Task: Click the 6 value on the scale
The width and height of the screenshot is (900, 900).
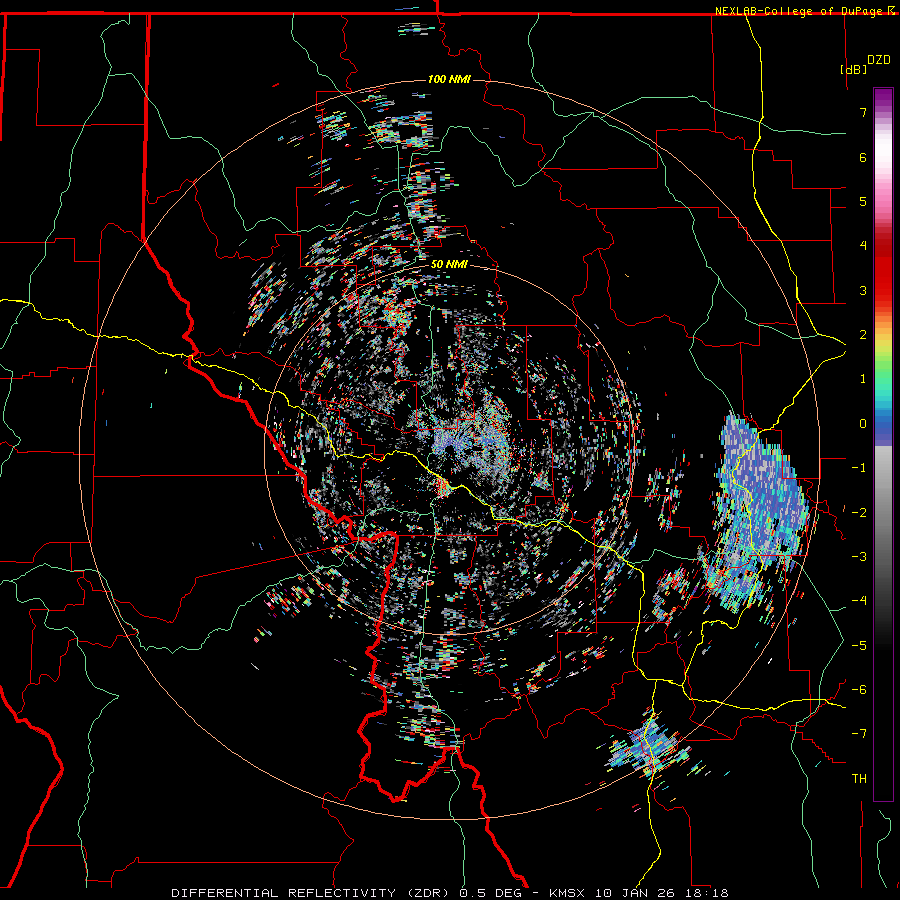Action: click(x=863, y=157)
